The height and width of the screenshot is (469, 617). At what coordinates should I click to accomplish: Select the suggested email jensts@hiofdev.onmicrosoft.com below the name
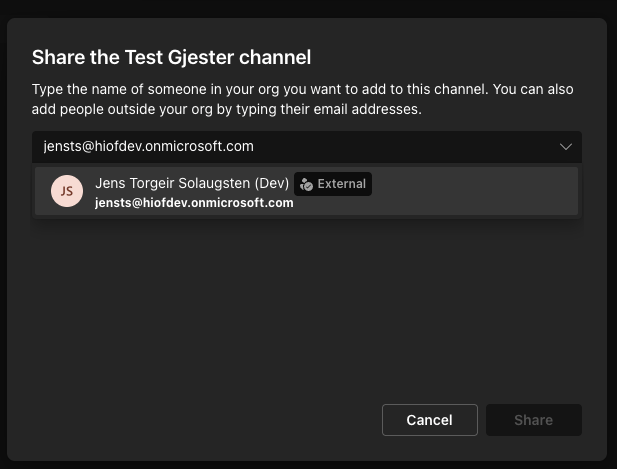pos(194,203)
